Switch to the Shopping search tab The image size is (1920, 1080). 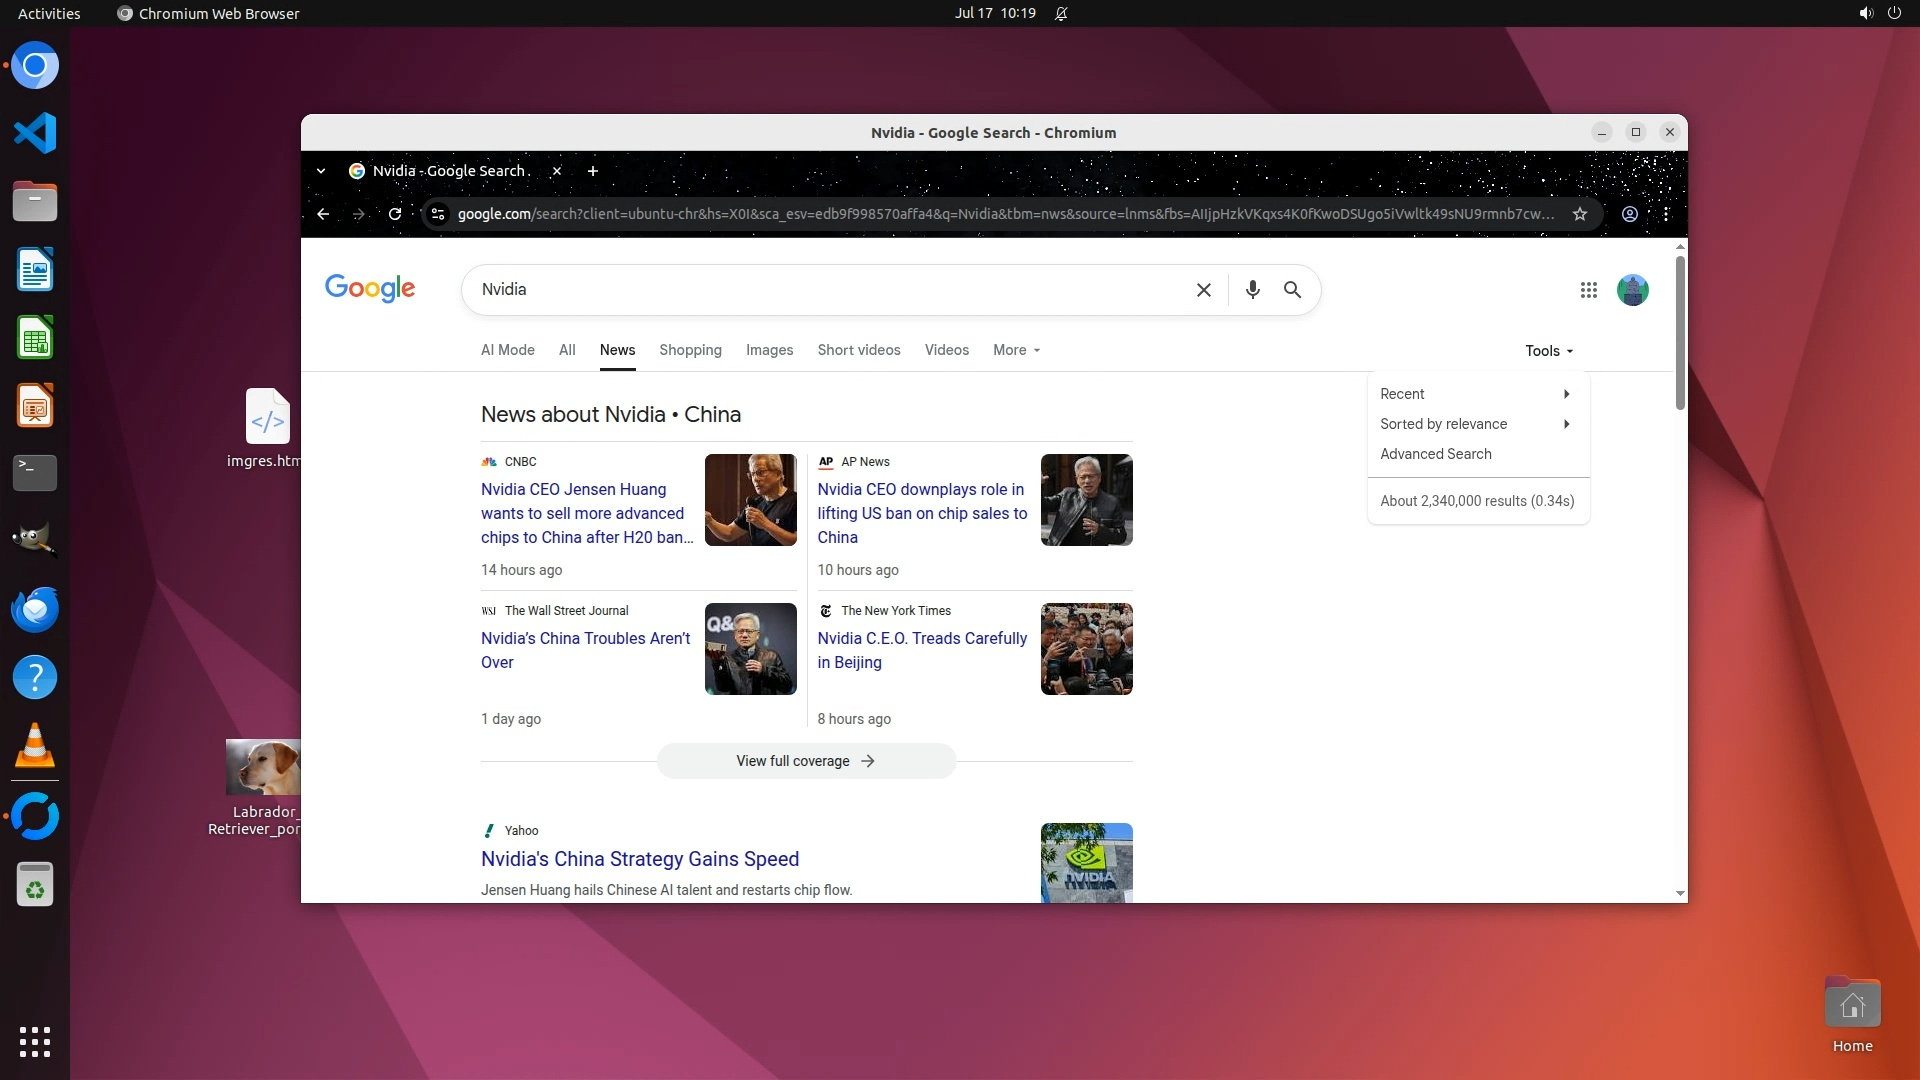point(690,350)
